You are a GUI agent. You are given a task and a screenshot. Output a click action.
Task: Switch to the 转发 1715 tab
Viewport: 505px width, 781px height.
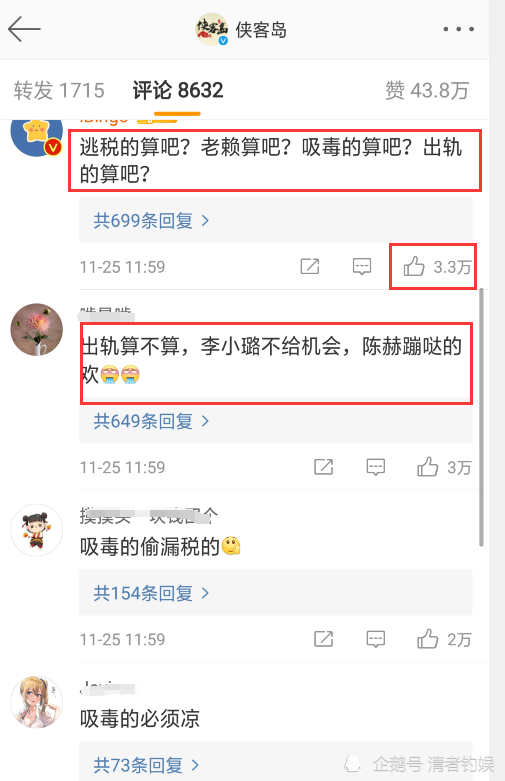(59, 91)
